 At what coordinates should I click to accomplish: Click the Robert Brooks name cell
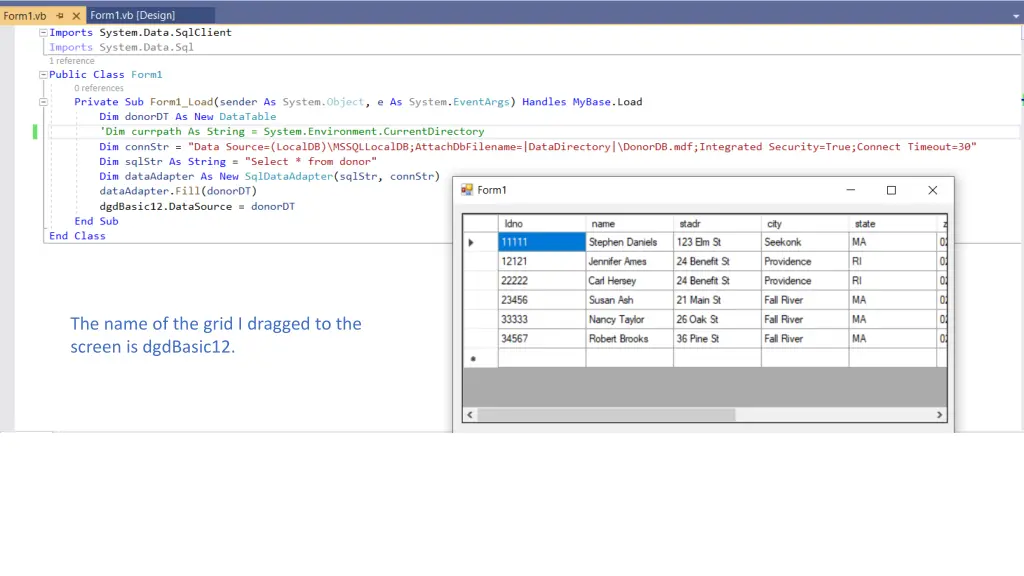point(630,338)
